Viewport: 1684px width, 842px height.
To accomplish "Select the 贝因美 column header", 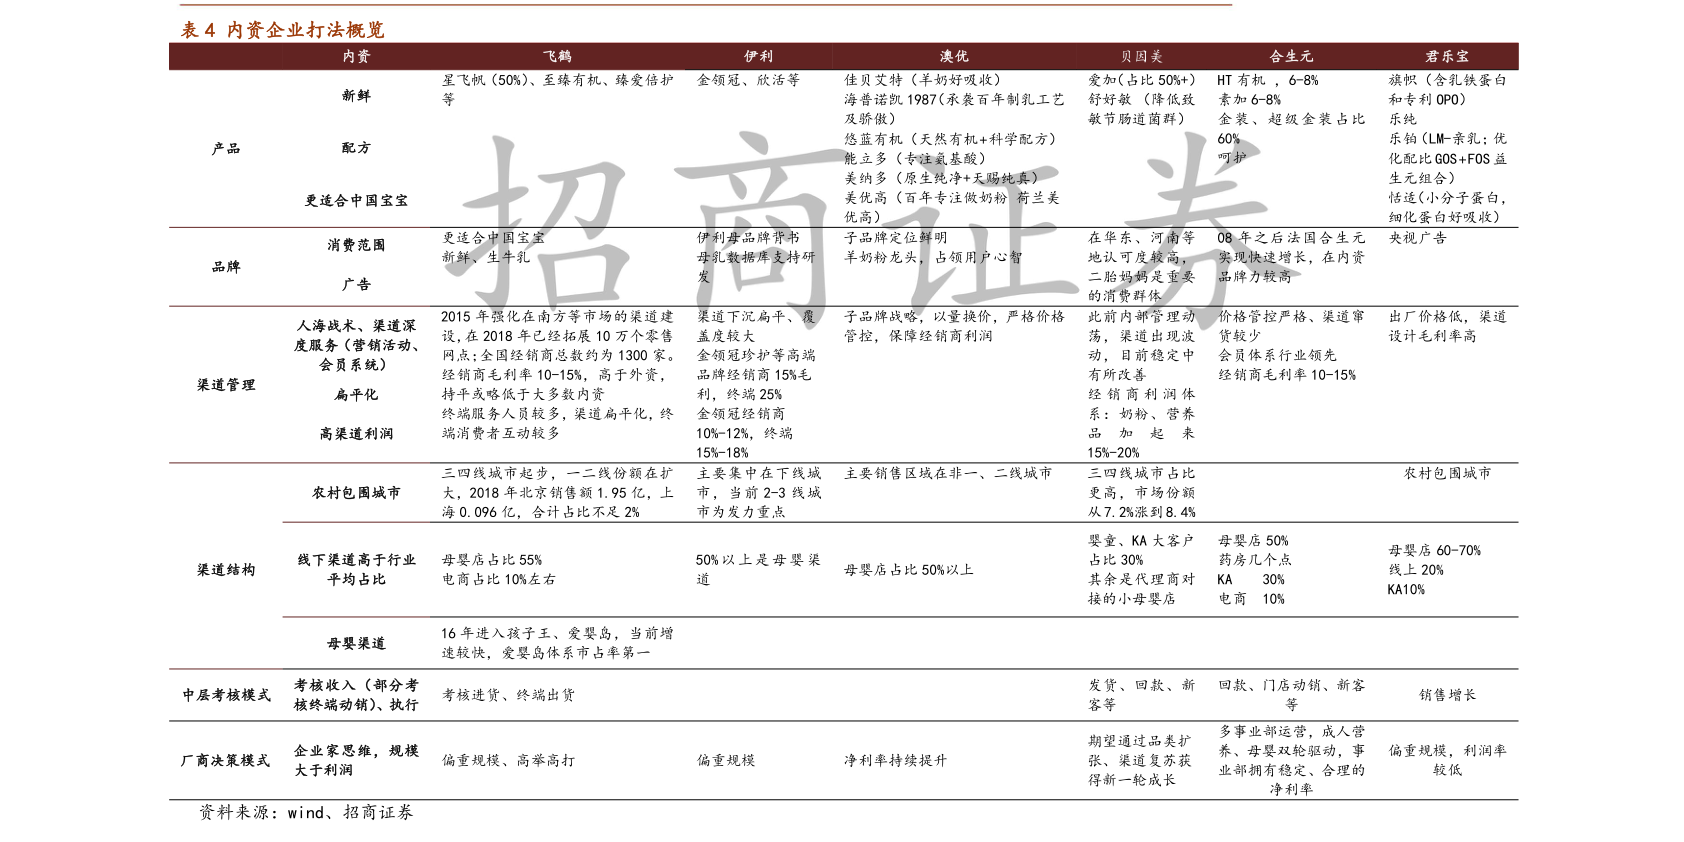I will (1141, 56).
